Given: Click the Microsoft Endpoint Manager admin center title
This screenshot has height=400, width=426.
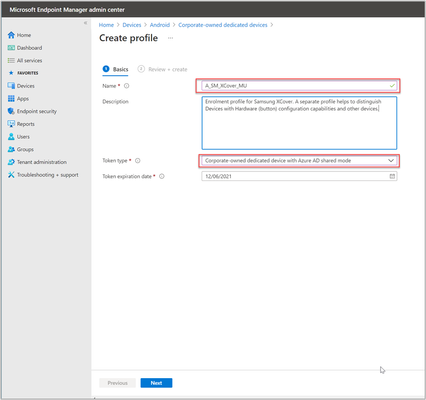Looking at the screenshot, I should [67, 10].
